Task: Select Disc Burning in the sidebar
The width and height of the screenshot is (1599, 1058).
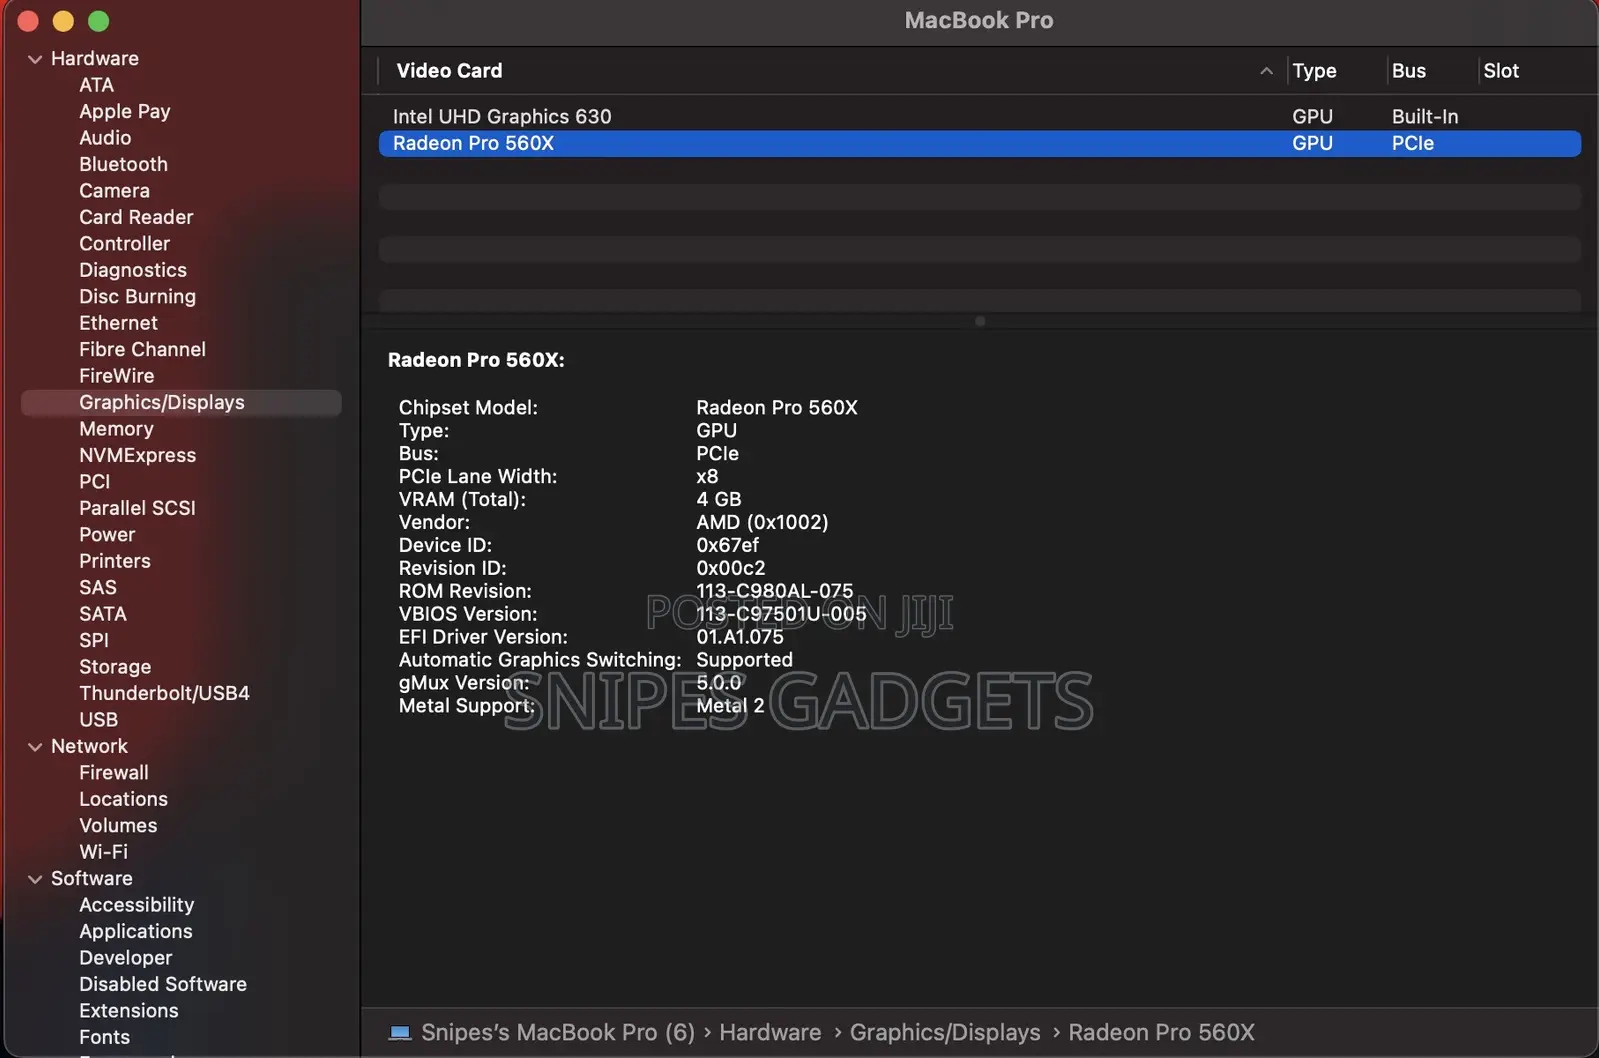Action: point(137,297)
